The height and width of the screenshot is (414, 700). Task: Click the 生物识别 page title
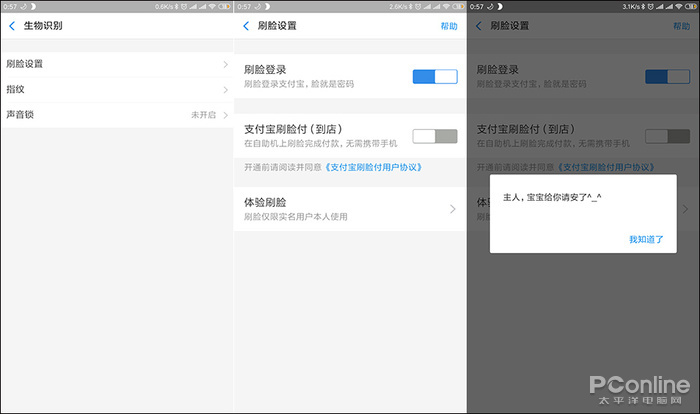coord(43,26)
